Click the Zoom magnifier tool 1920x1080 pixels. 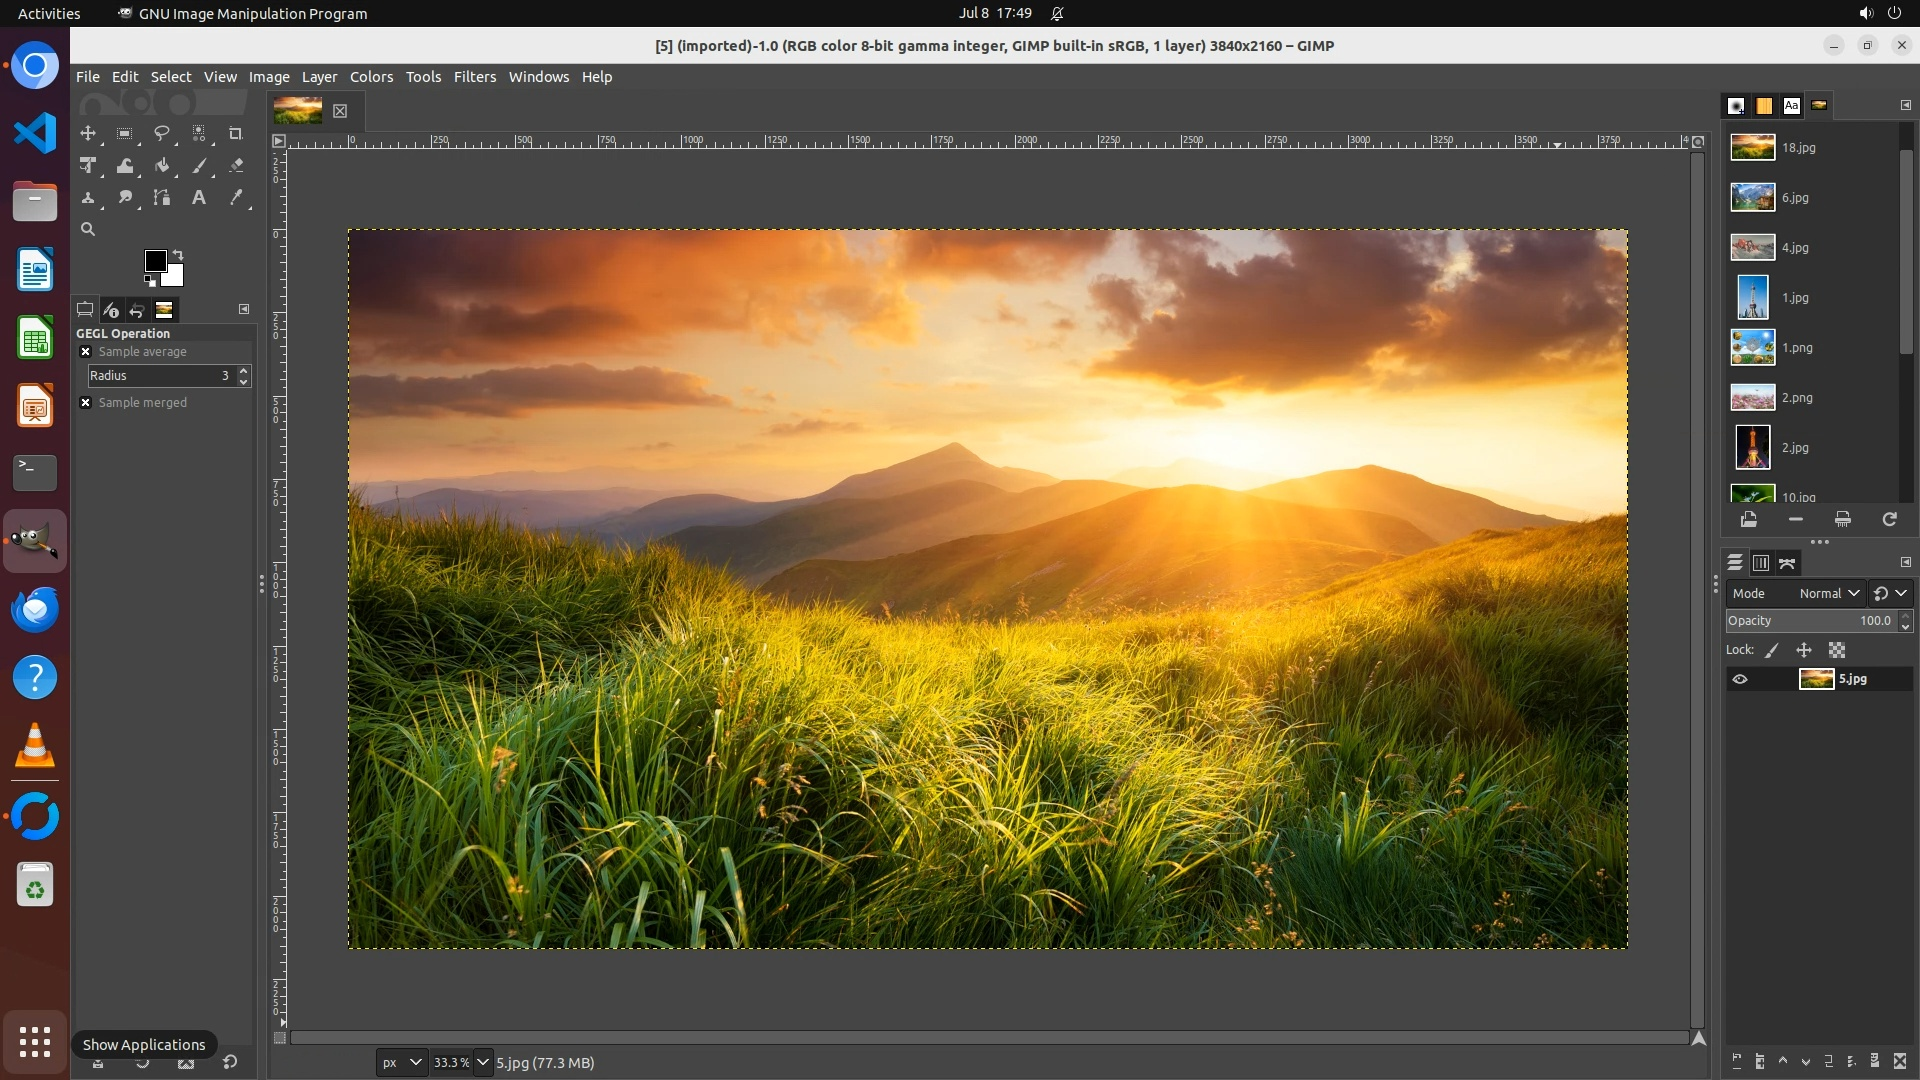click(88, 229)
